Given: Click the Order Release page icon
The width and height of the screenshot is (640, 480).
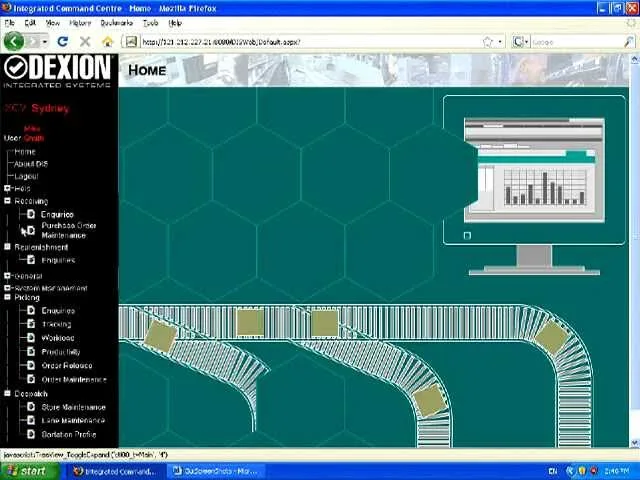Looking at the screenshot, I should click(31, 365).
